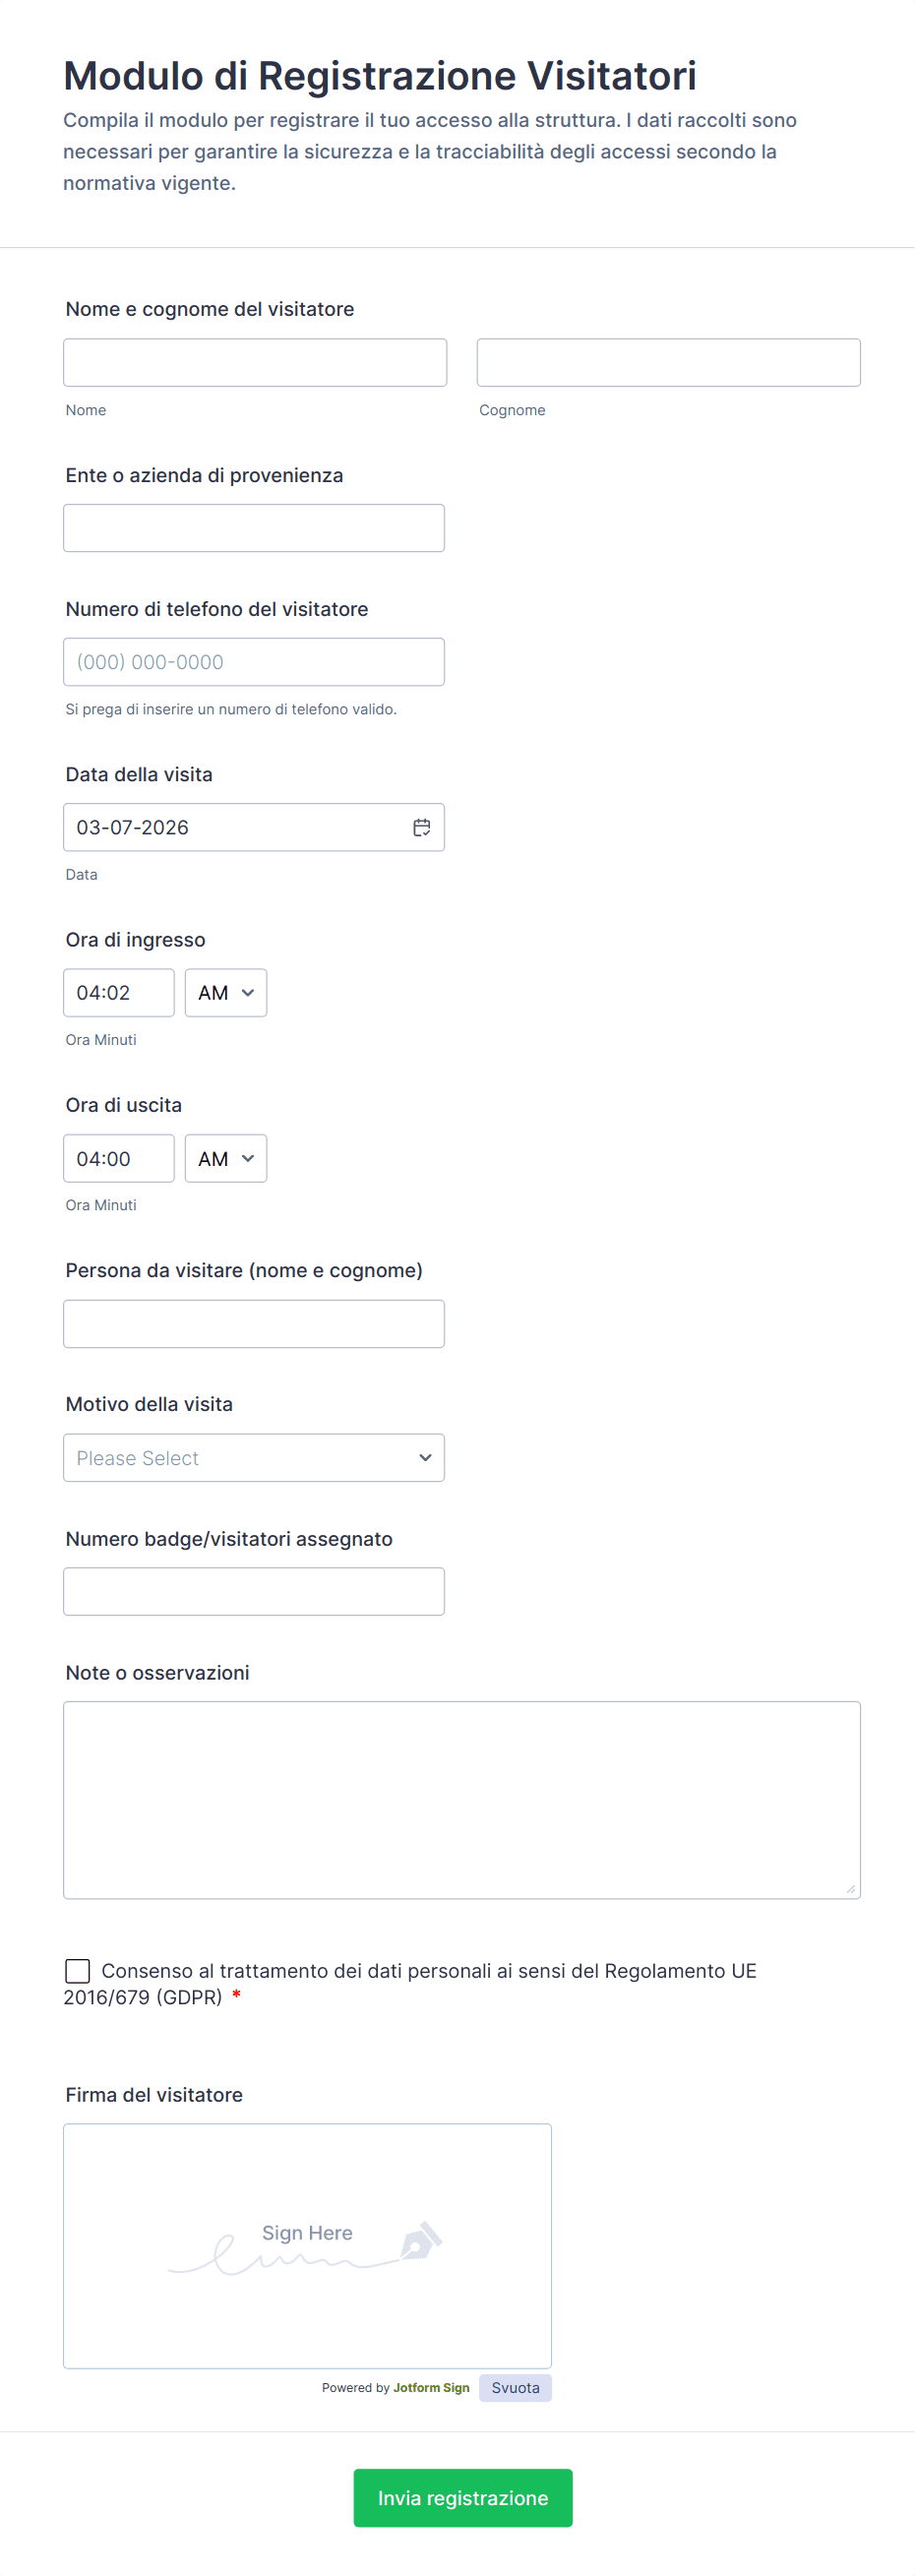
Task: Edit the Ora di ingresso time field
Action: [x=119, y=993]
